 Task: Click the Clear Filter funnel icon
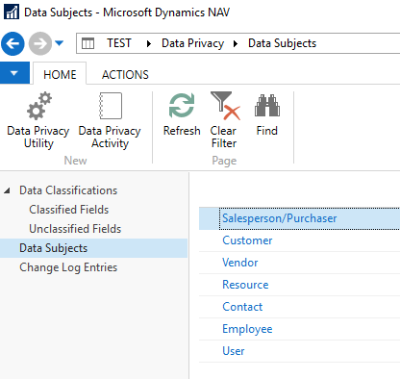point(225,106)
